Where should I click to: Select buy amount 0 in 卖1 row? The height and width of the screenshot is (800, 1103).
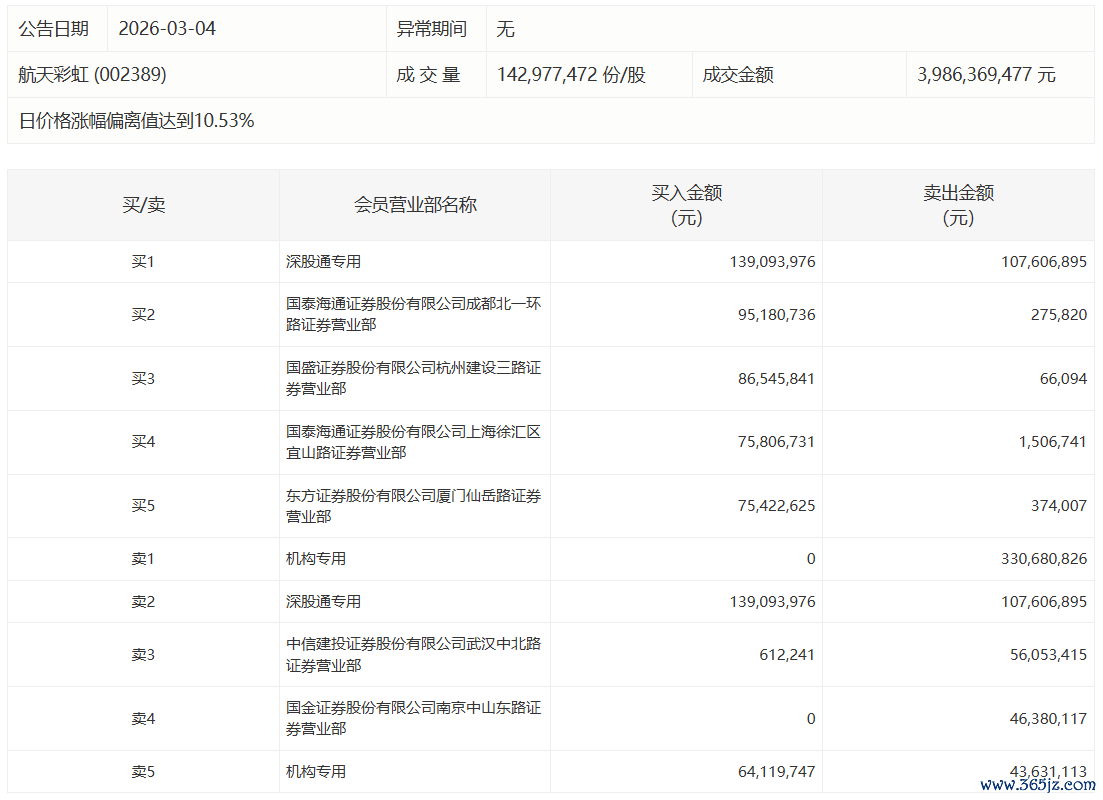[x=811, y=559]
